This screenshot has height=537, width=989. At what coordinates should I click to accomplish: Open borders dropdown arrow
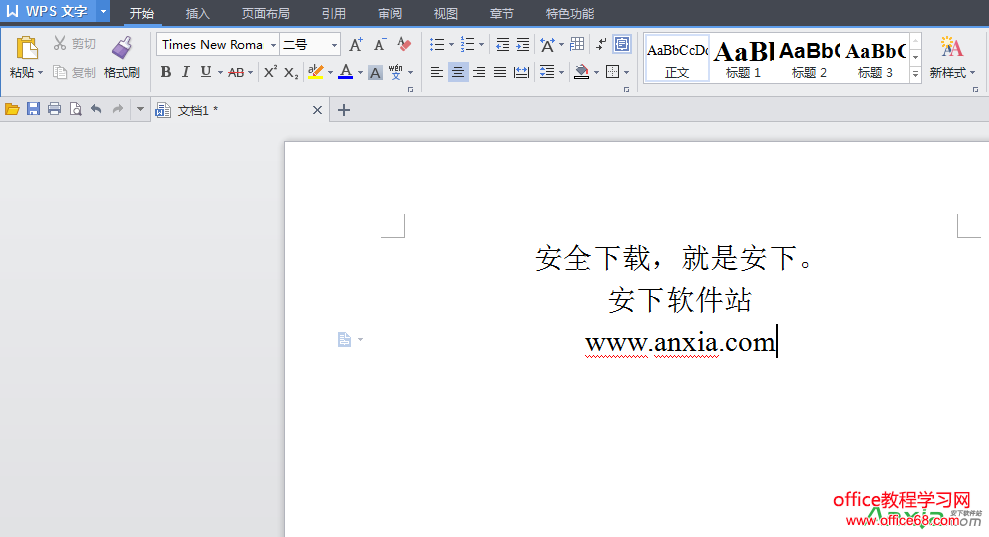coord(626,73)
